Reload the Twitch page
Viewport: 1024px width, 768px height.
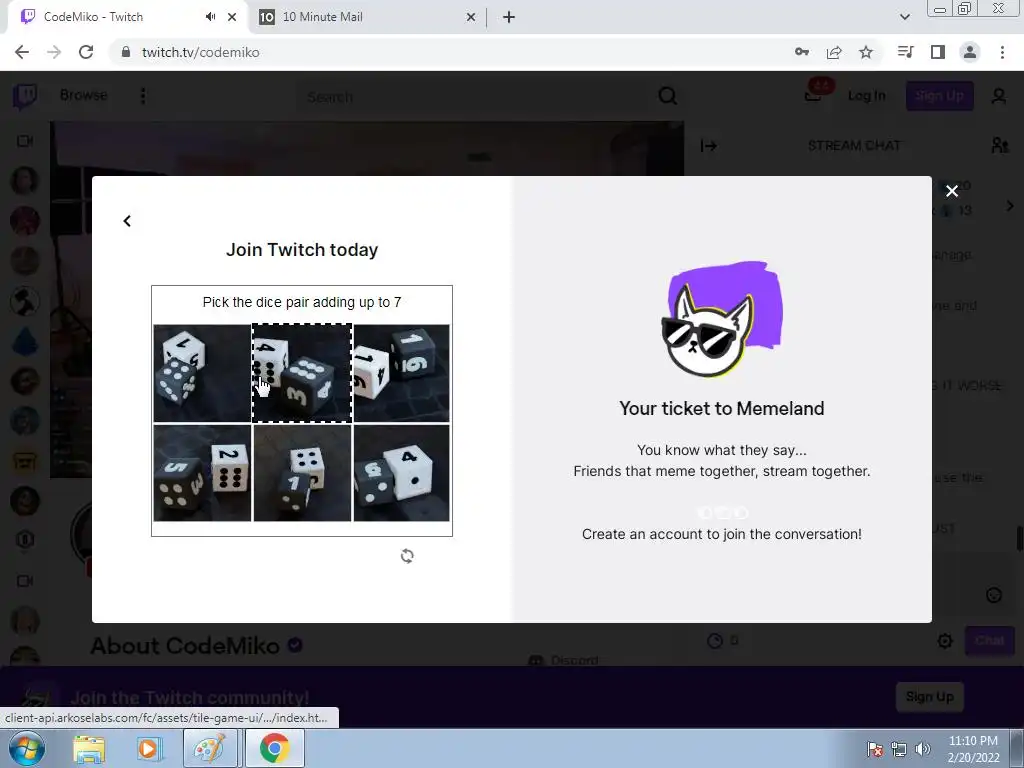click(x=86, y=52)
